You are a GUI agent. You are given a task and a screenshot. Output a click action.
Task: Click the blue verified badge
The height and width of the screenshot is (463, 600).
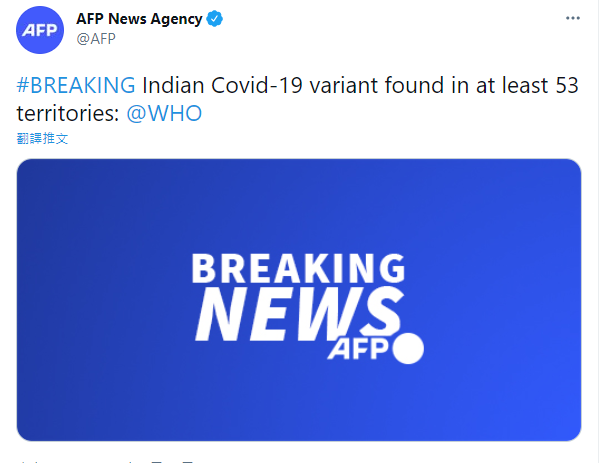pyautogui.click(x=214, y=19)
